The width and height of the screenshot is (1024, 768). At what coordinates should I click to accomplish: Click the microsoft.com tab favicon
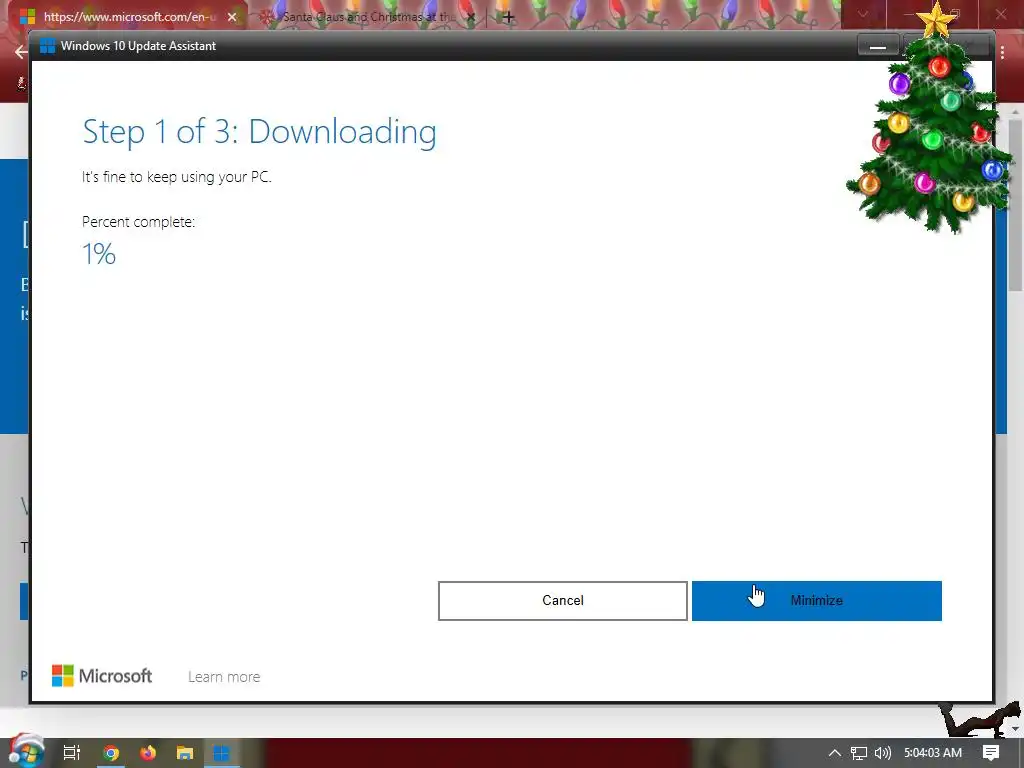coord(27,17)
